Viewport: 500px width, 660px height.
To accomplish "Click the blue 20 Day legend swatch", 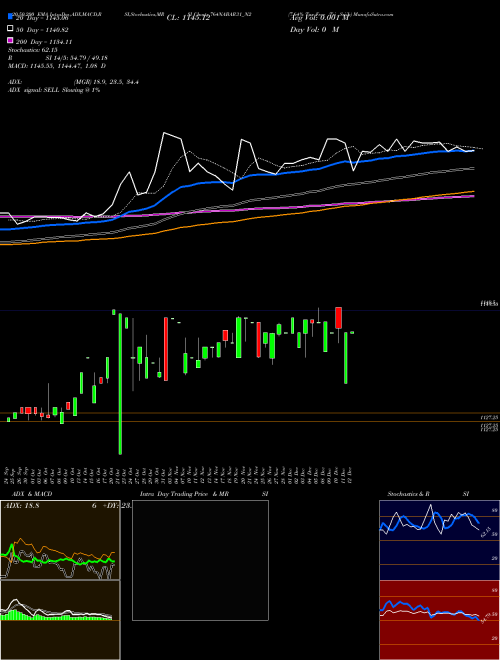I will (x=10, y=16).
